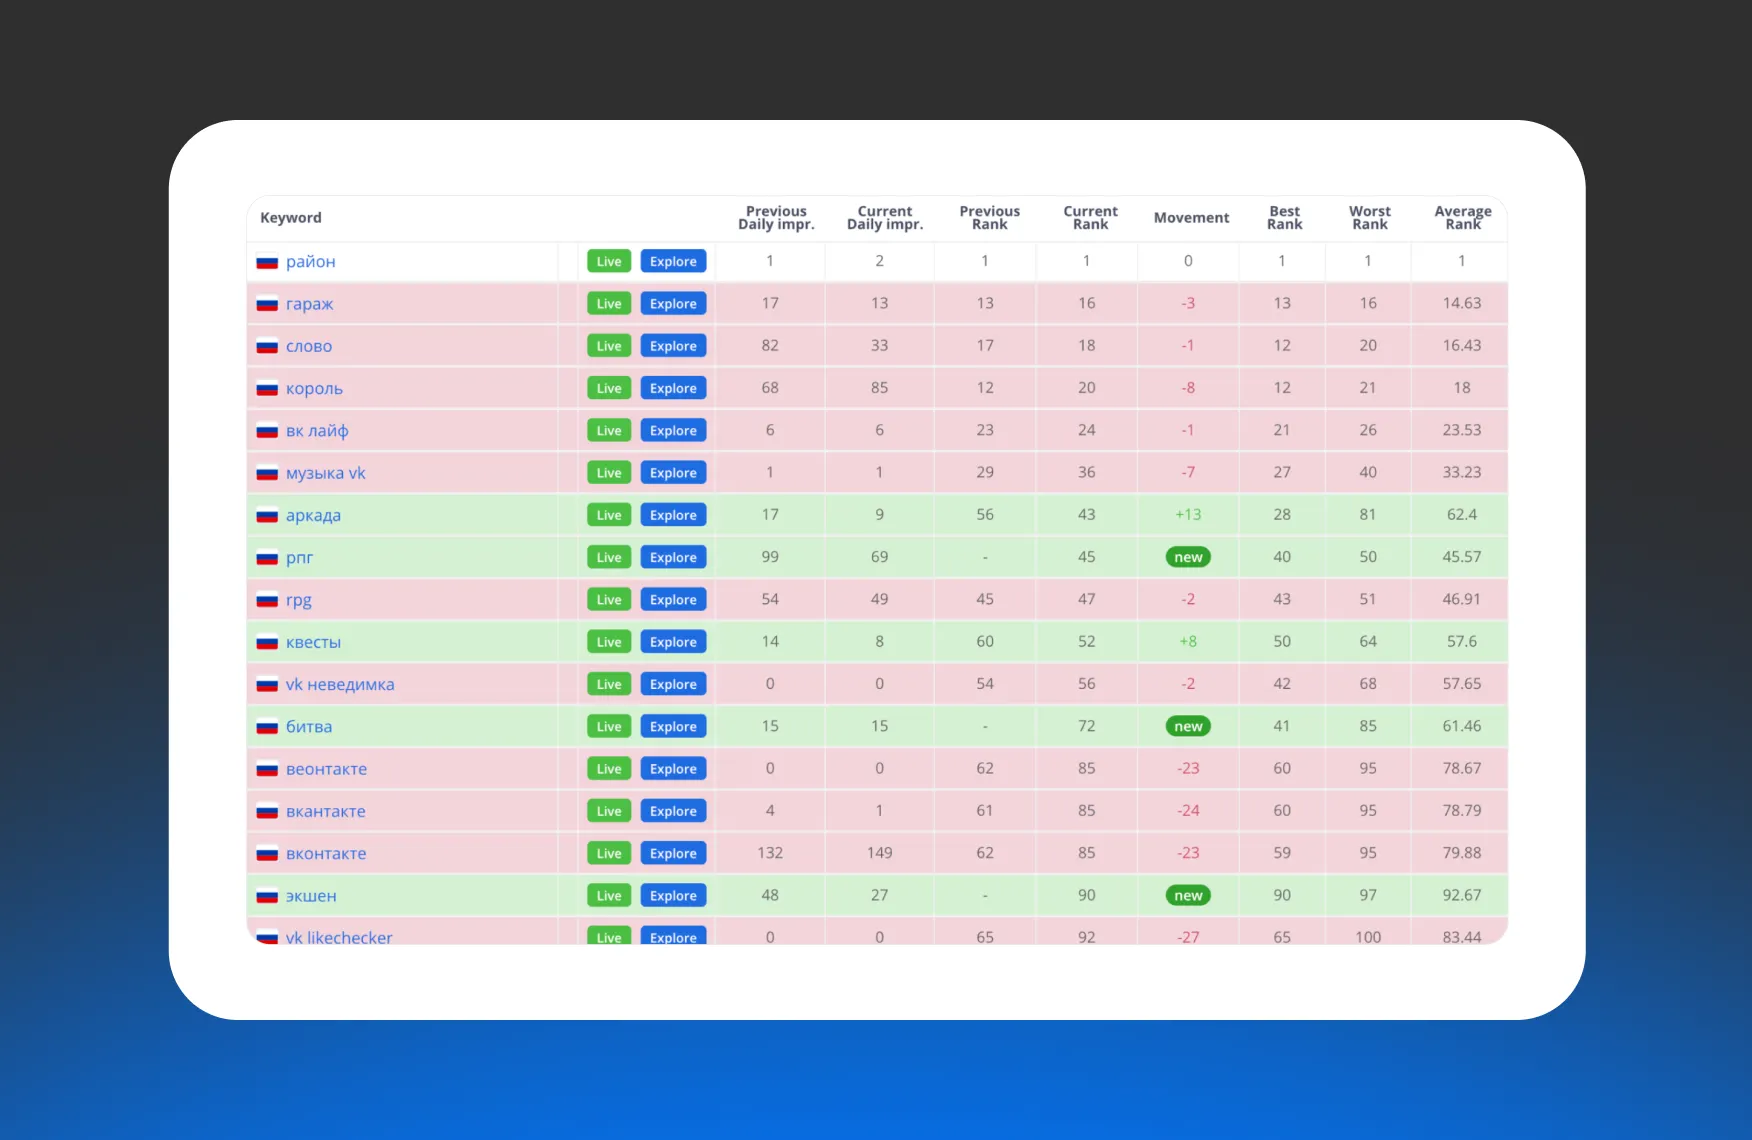The width and height of the screenshot is (1752, 1140).
Task: Explore the keyword гараж
Action: pos(673,303)
